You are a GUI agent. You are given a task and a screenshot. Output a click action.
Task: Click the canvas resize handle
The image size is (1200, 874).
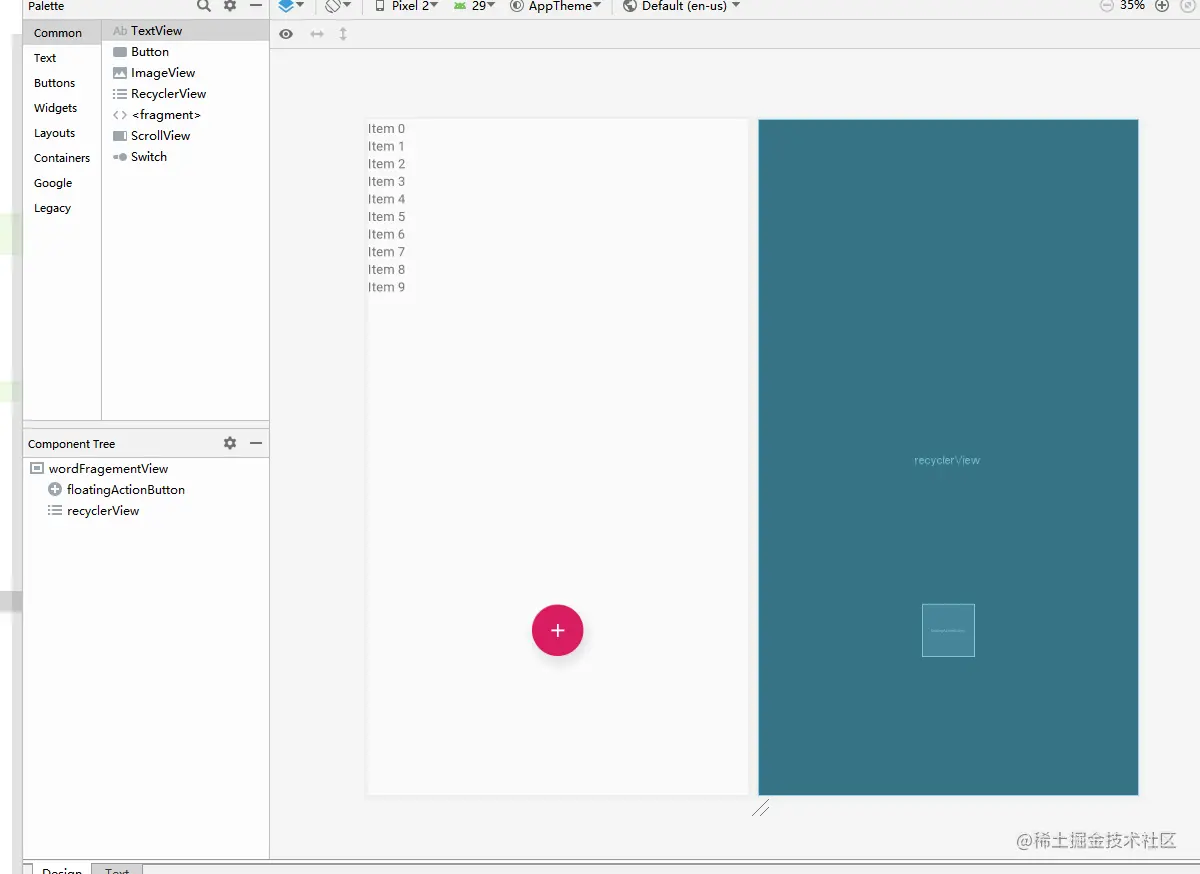coord(761,808)
